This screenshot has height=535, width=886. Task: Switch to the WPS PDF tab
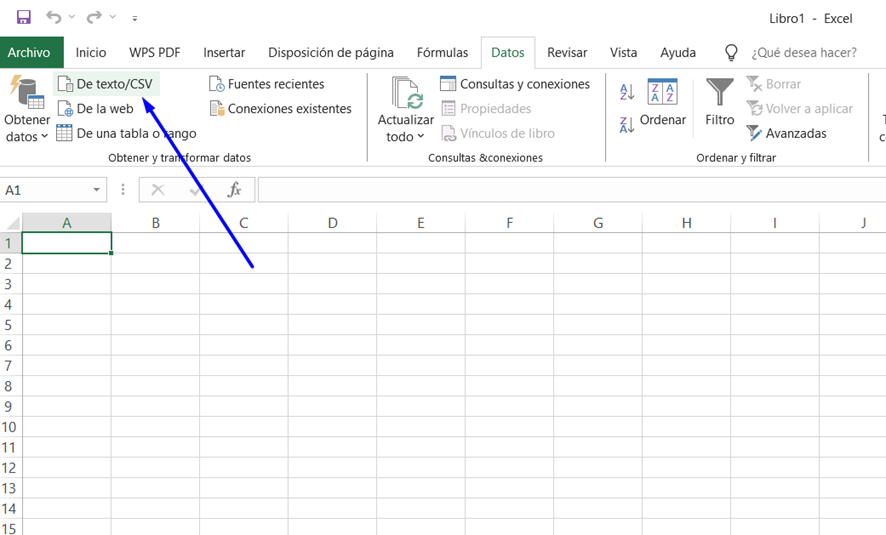tap(155, 53)
